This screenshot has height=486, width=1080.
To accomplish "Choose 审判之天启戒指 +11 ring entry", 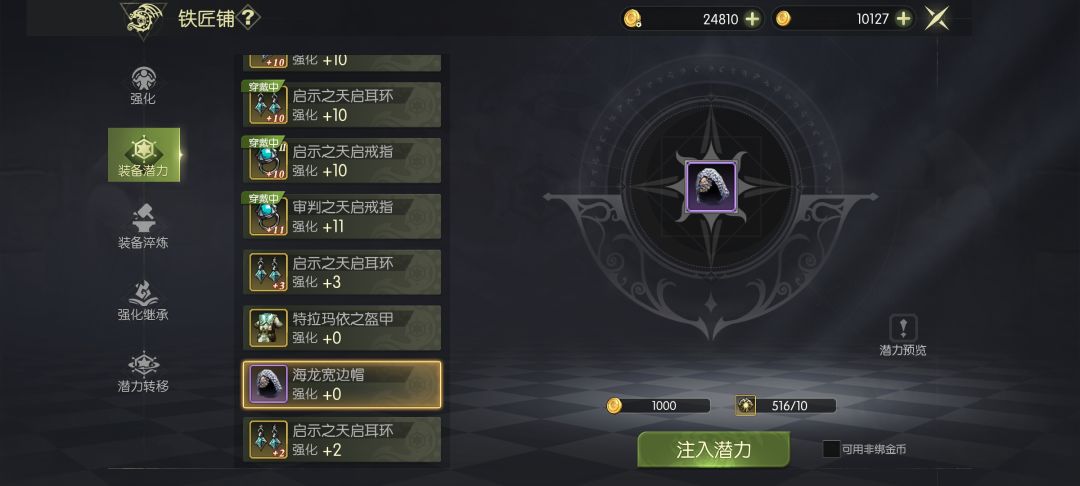I will [342, 216].
